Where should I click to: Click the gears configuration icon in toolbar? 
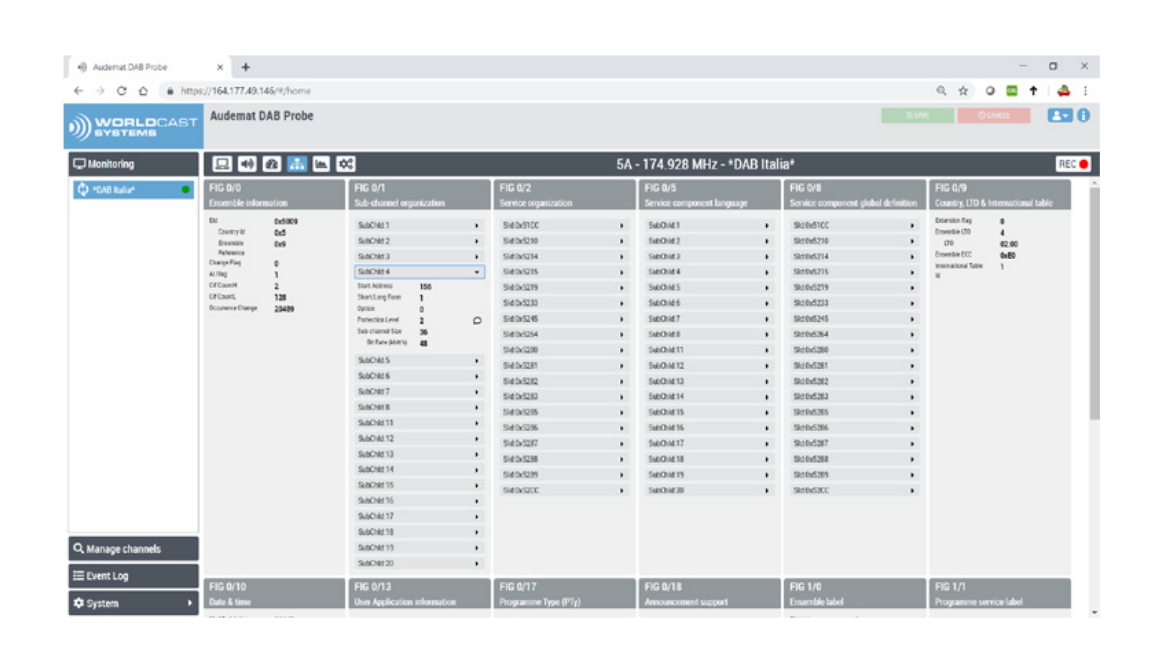point(346,164)
